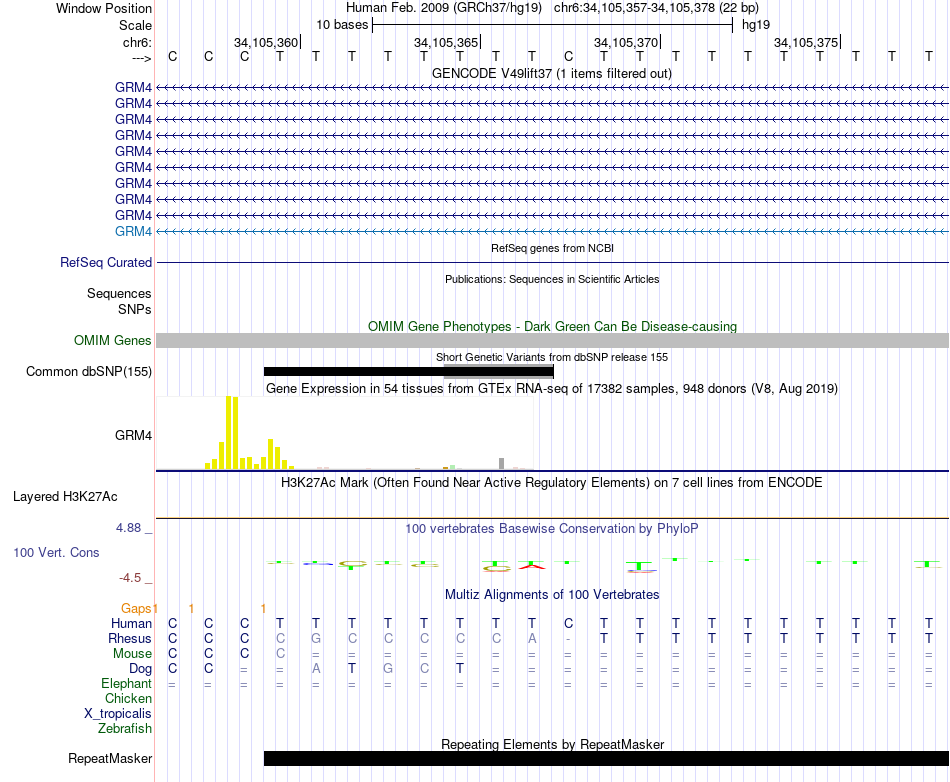This screenshot has height=782, width=950.
Task: Click the Rhesus 'G' base in alignment
Action: [x=316, y=638]
